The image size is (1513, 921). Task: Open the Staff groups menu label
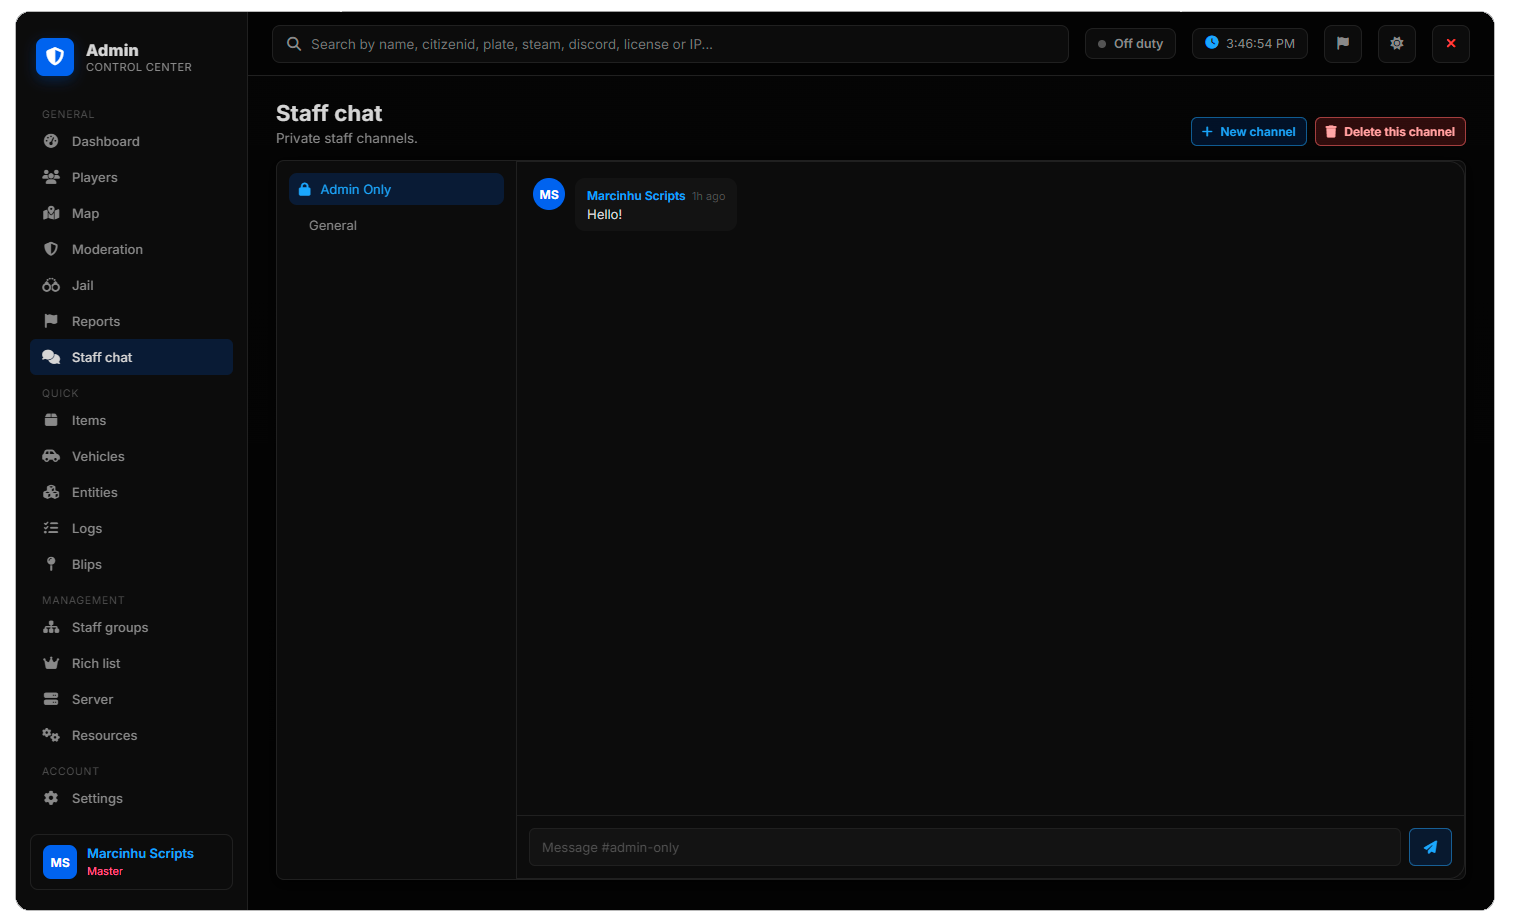click(x=110, y=627)
